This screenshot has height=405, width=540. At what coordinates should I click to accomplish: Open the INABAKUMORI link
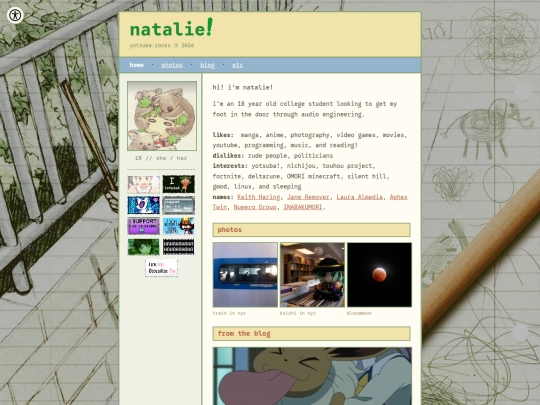click(x=303, y=207)
